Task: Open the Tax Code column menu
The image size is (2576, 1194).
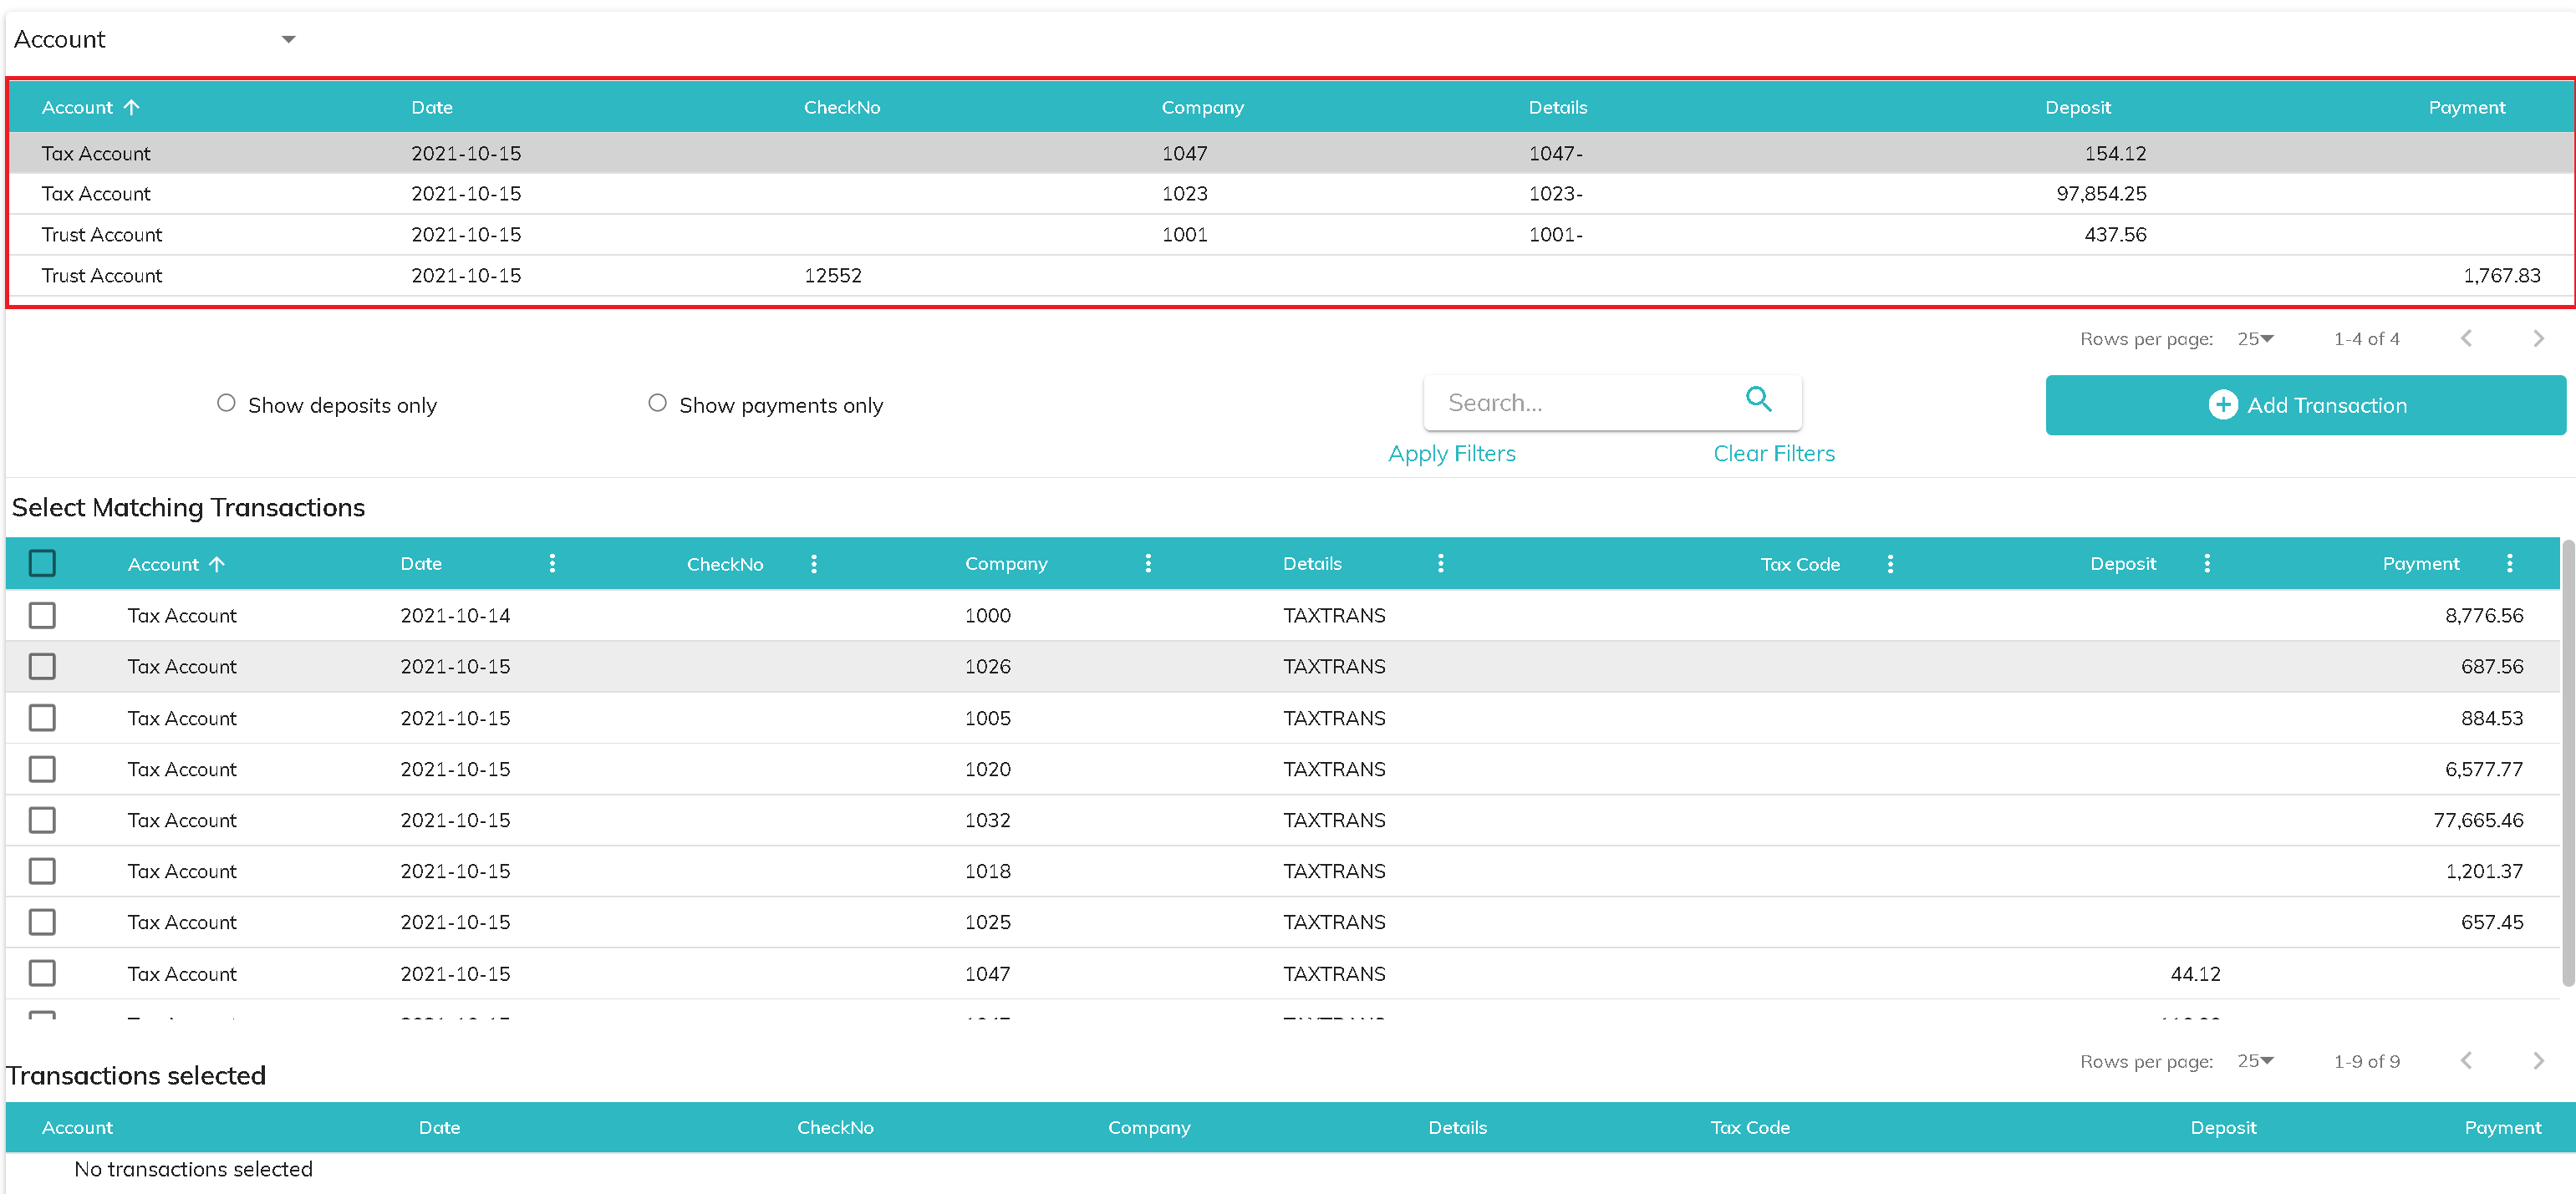Action: pyautogui.click(x=1889, y=564)
